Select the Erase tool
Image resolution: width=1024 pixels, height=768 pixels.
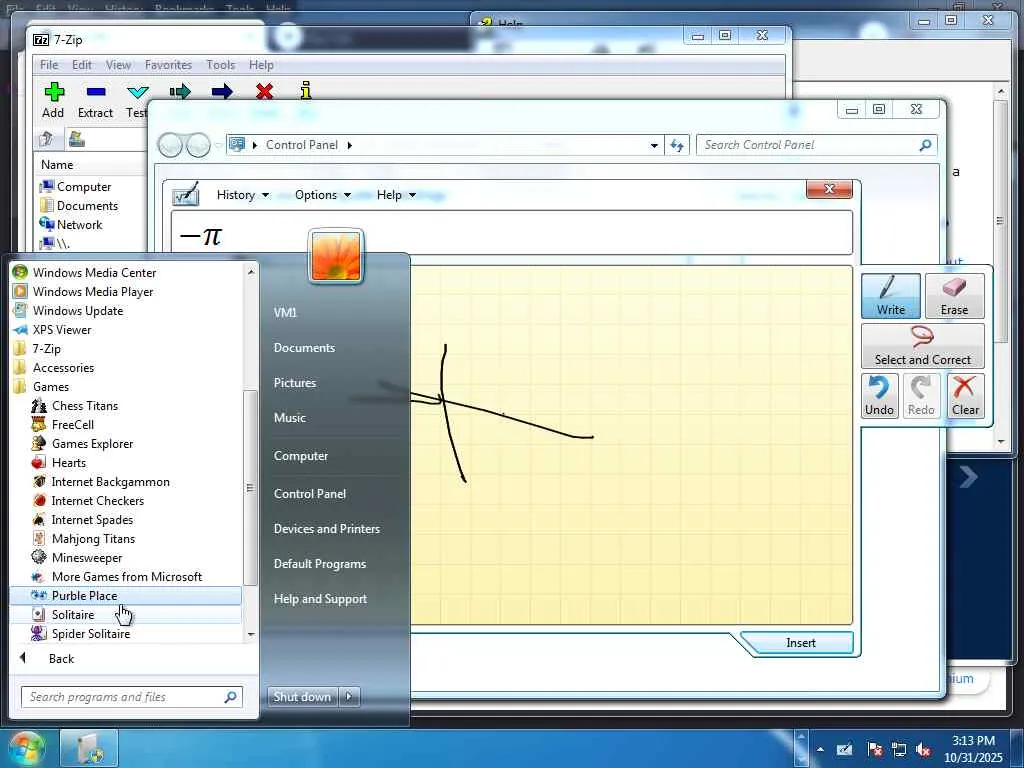tap(954, 296)
